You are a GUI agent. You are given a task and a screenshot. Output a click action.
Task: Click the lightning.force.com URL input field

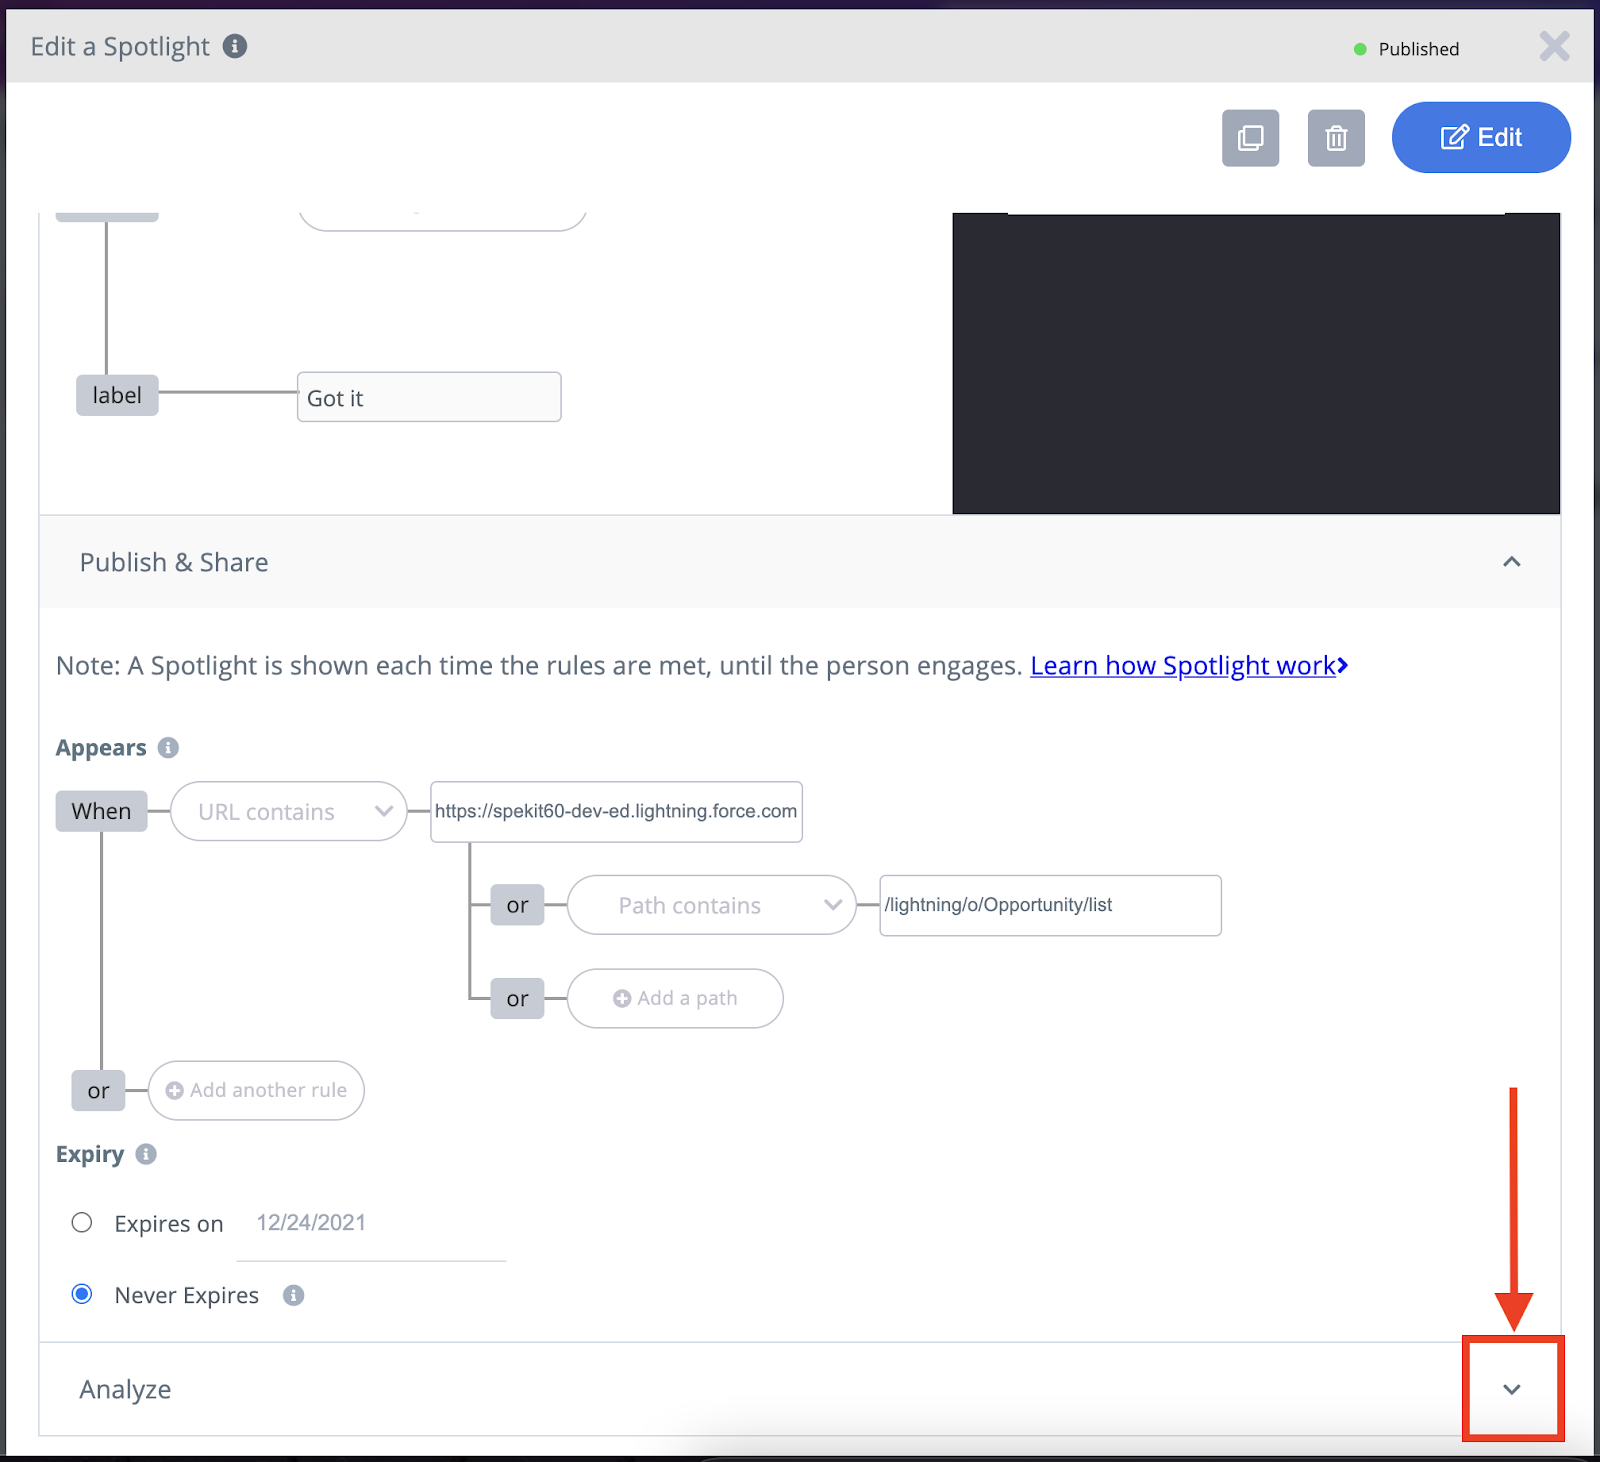click(x=616, y=812)
